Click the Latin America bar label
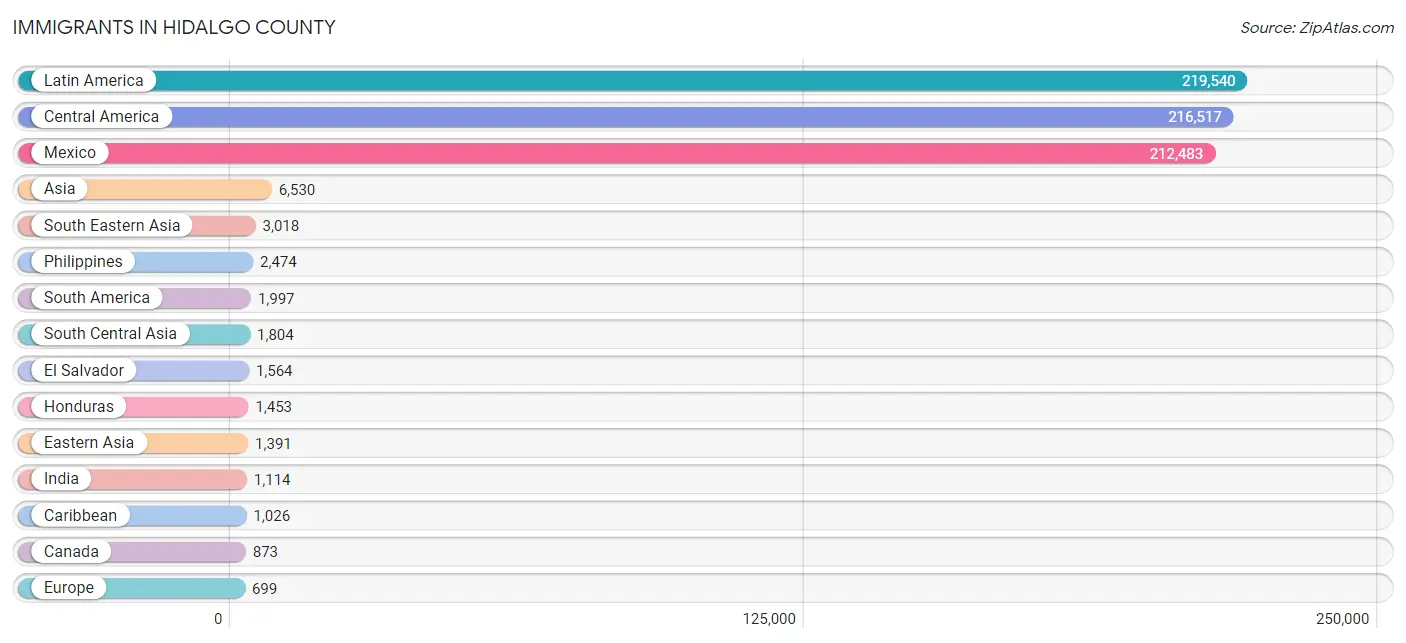1406x643 pixels. coord(93,81)
